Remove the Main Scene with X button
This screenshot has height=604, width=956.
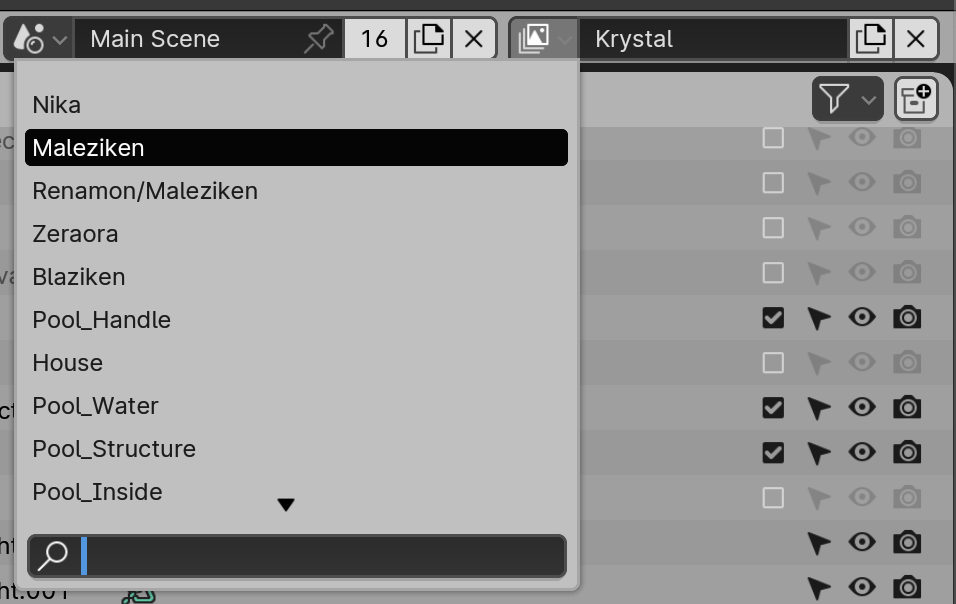[x=474, y=39]
